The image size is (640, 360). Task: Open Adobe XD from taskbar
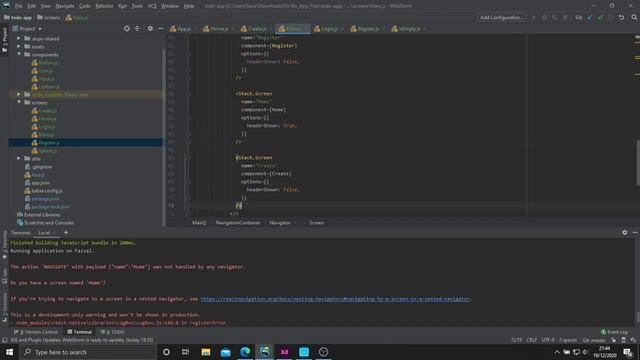pos(284,352)
